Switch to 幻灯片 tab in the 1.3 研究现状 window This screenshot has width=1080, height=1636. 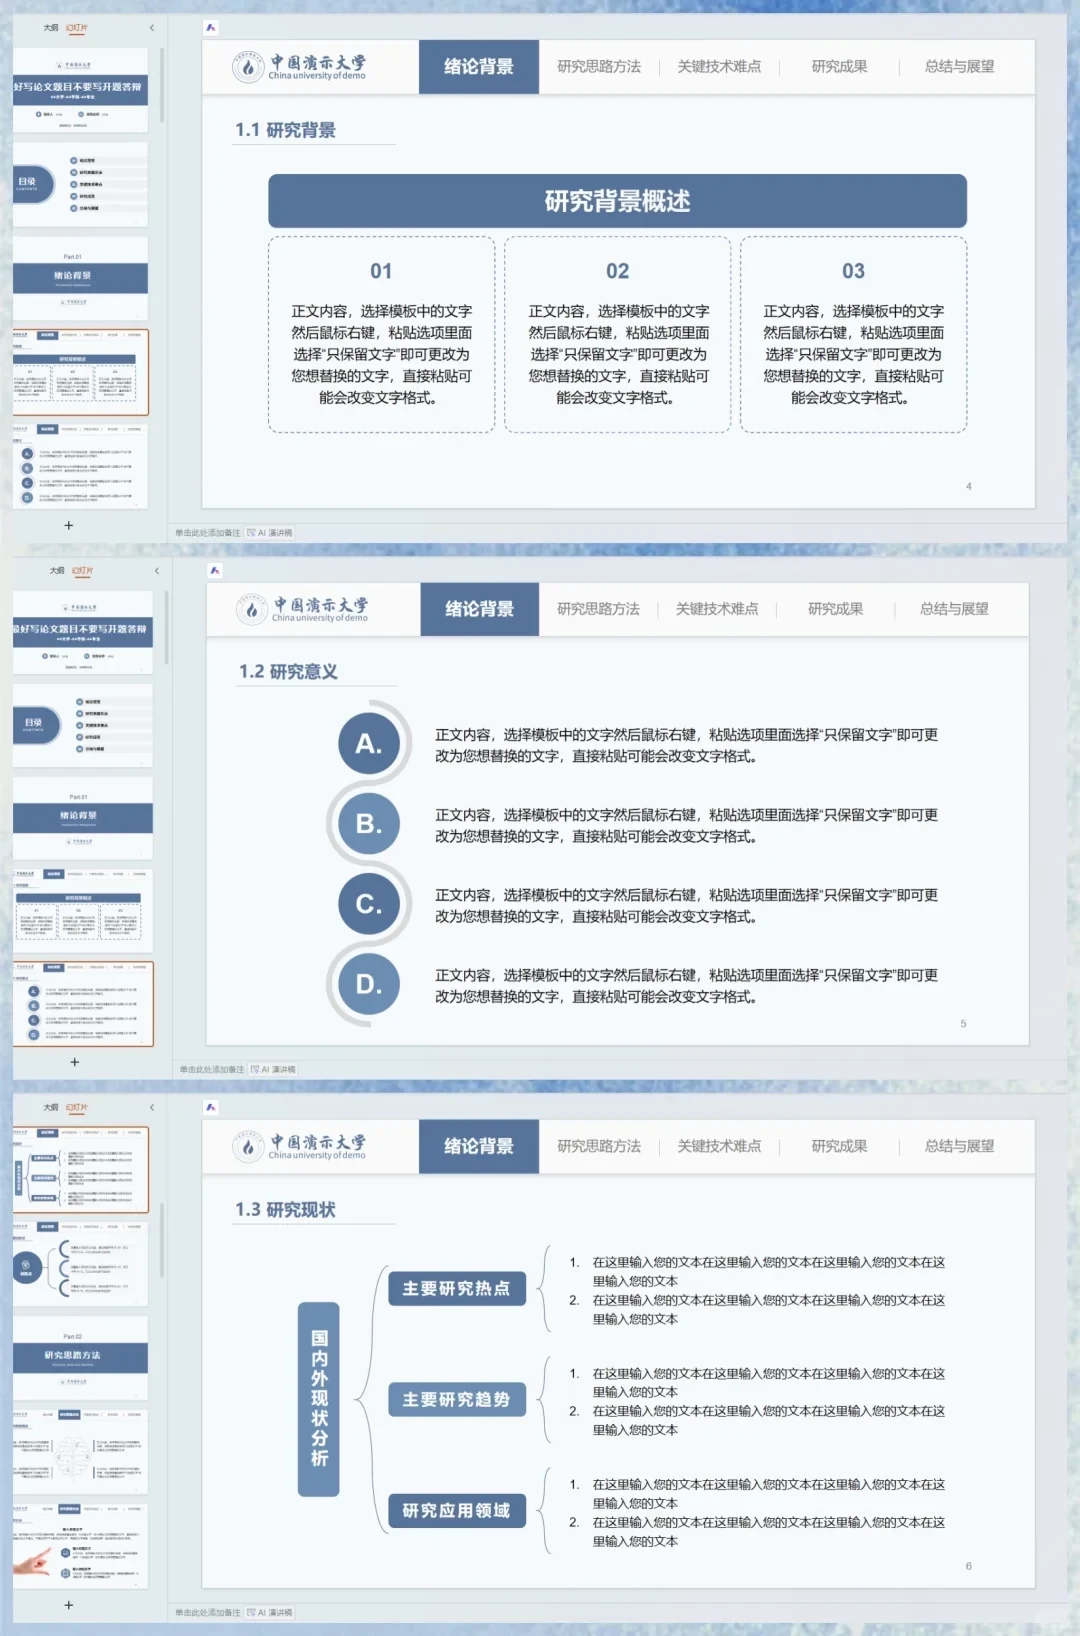(77, 1108)
